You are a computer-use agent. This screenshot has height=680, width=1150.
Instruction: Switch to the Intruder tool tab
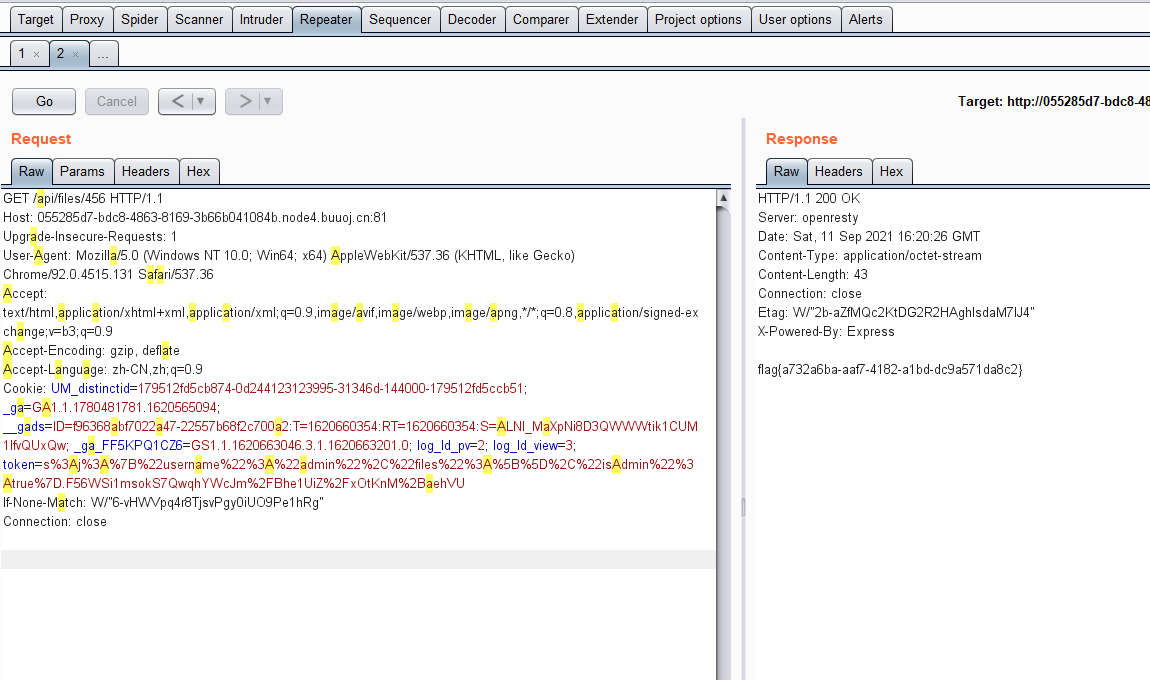click(x=262, y=18)
